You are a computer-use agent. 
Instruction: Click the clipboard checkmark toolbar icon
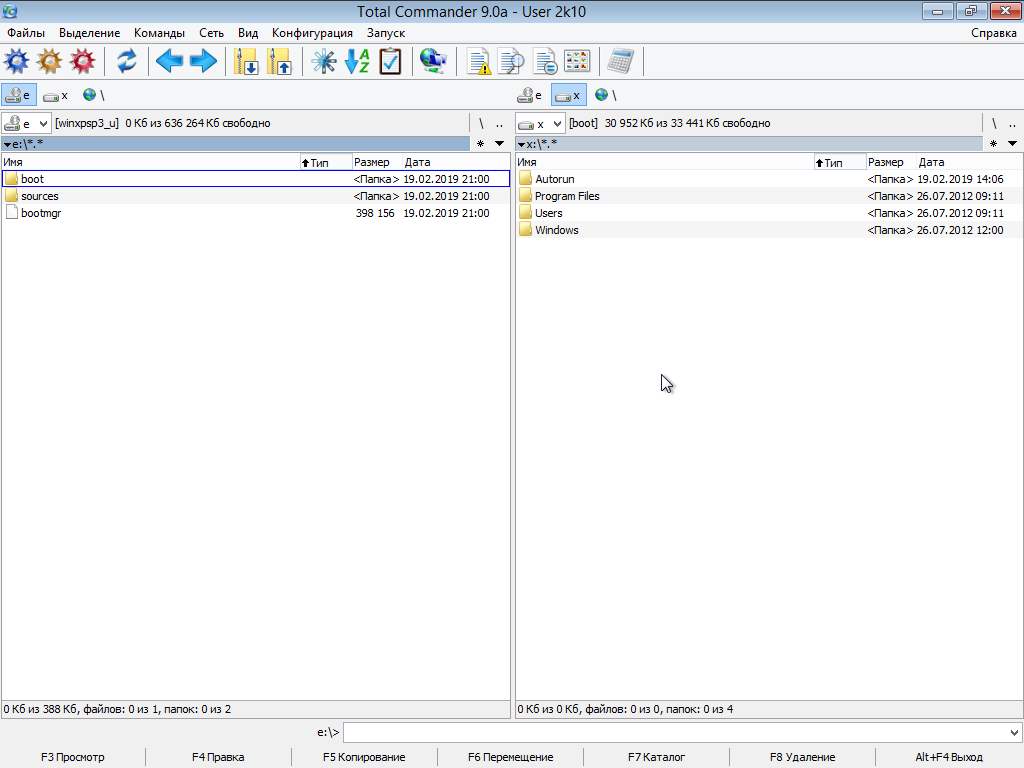pos(391,61)
